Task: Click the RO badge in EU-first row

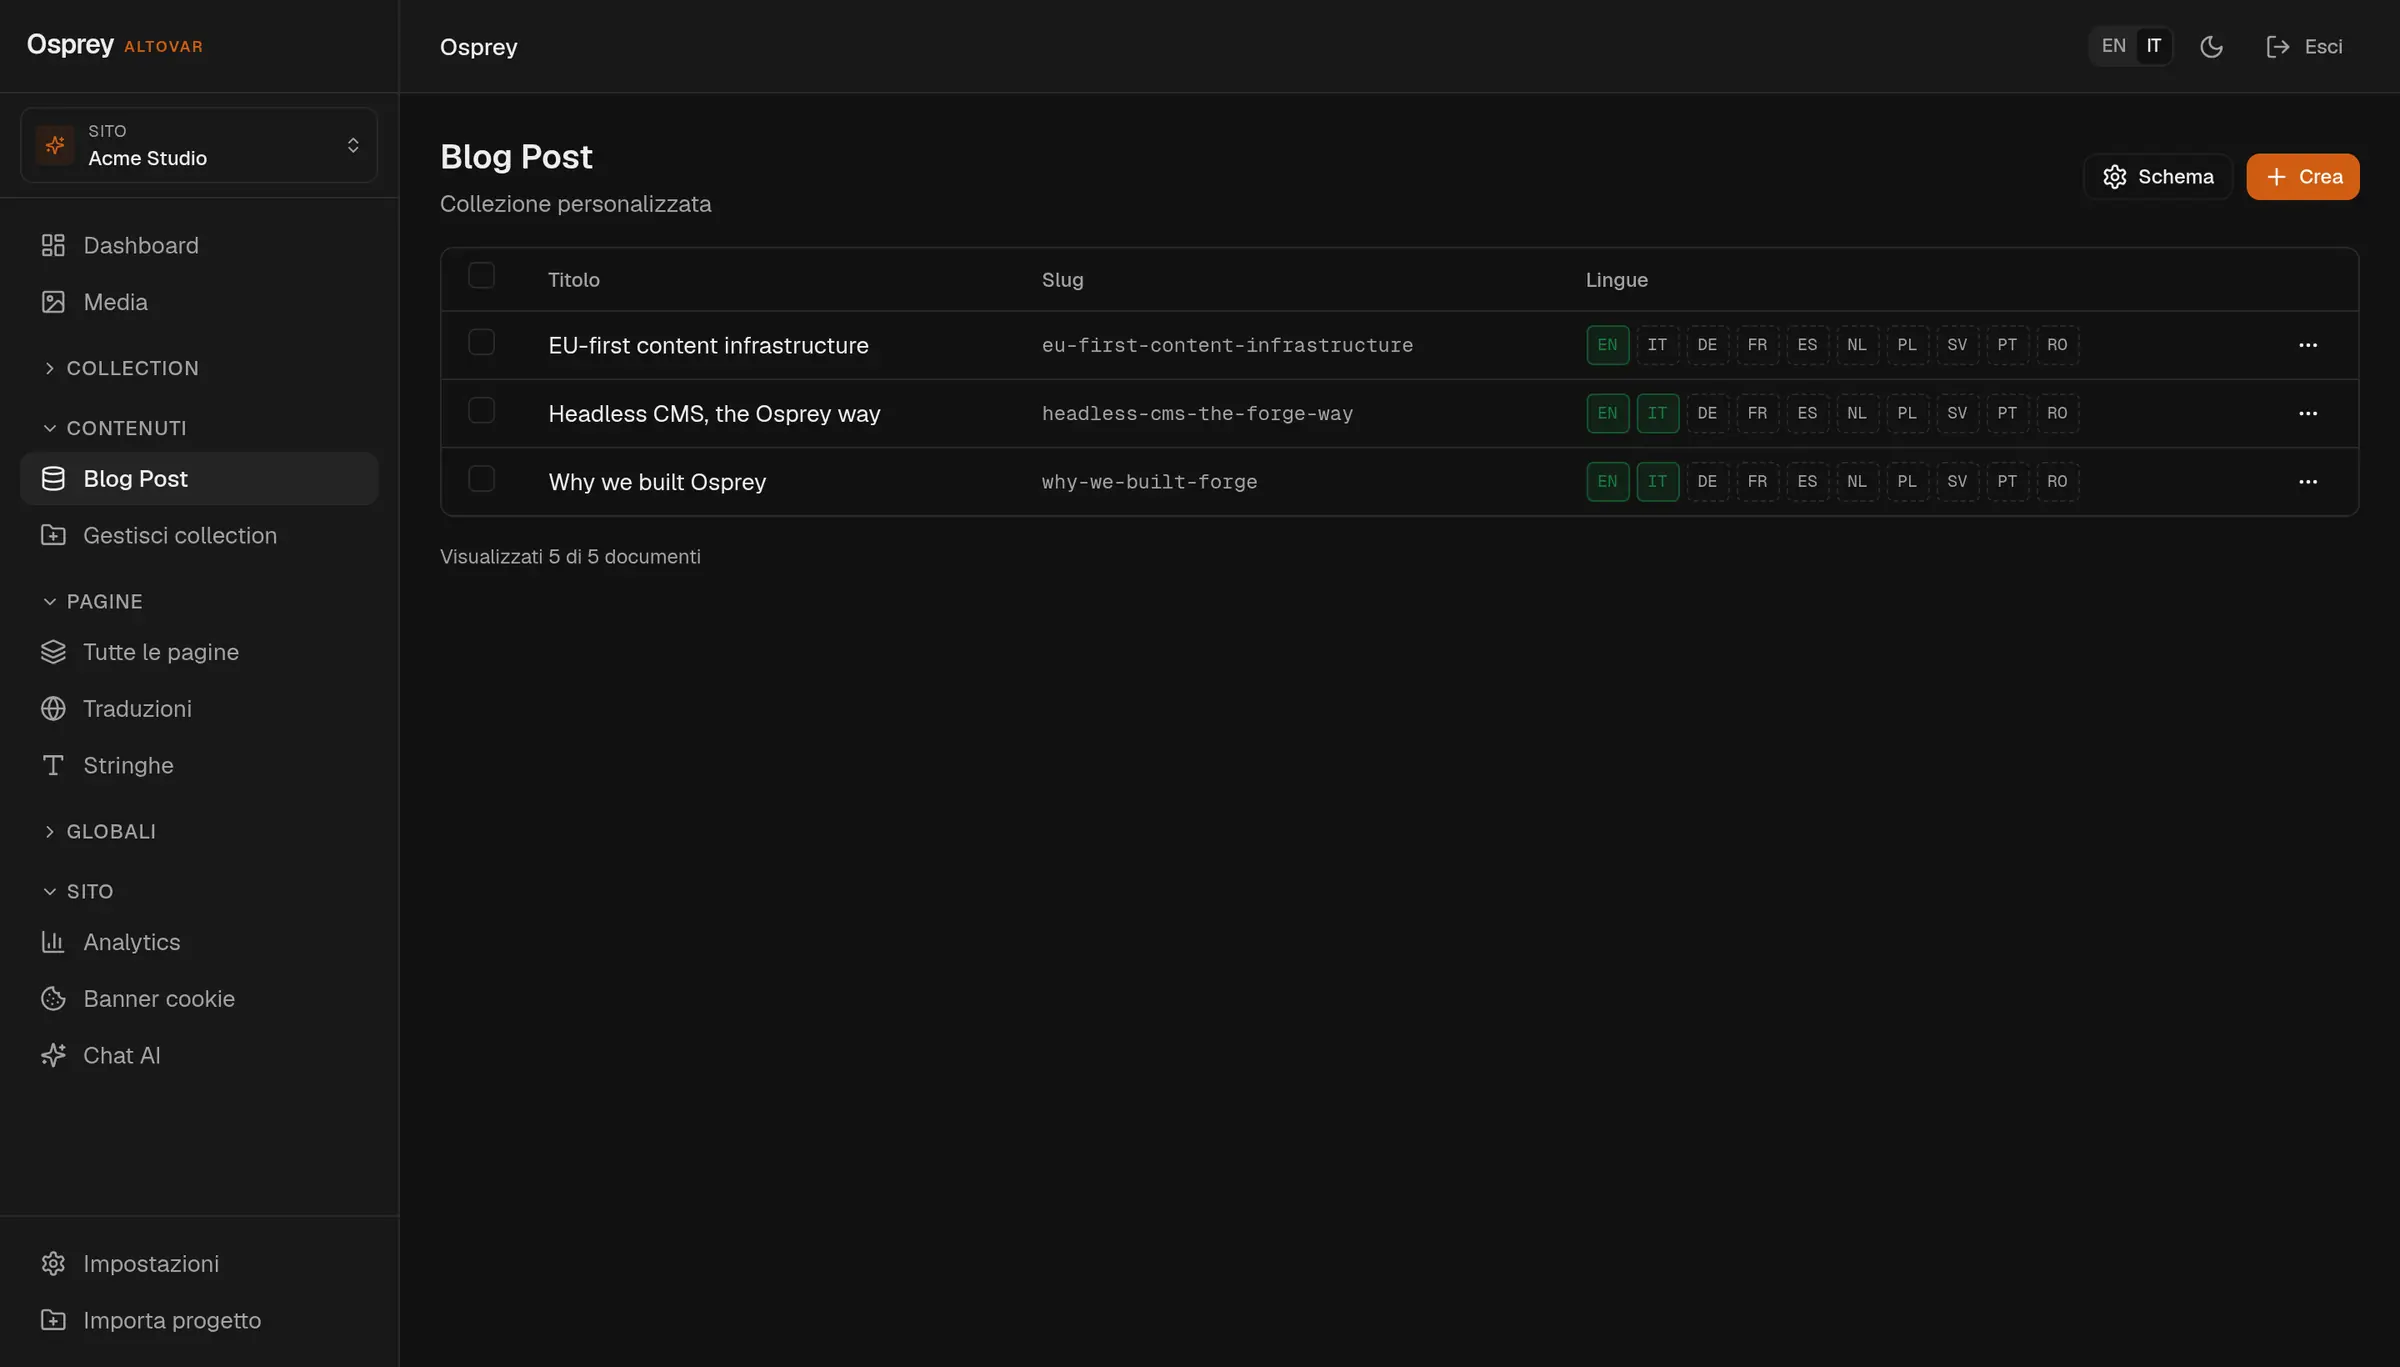Action: [x=2058, y=345]
